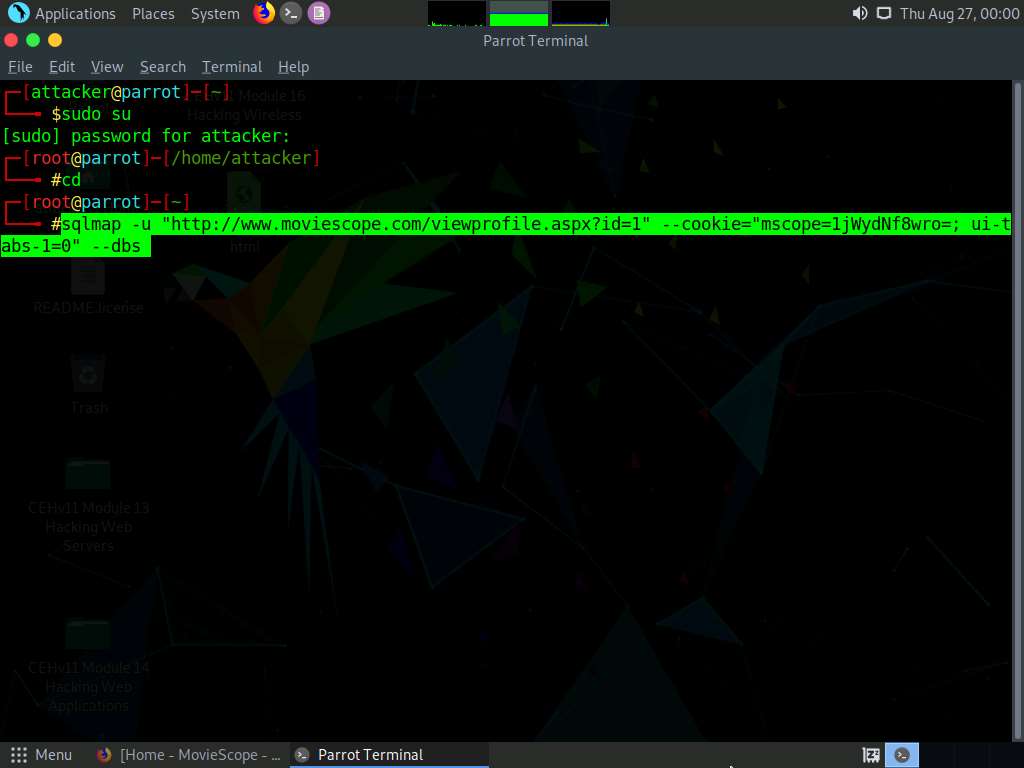Click the terminal icon in the system tray
This screenshot has height=768, width=1024.
[902, 755]
